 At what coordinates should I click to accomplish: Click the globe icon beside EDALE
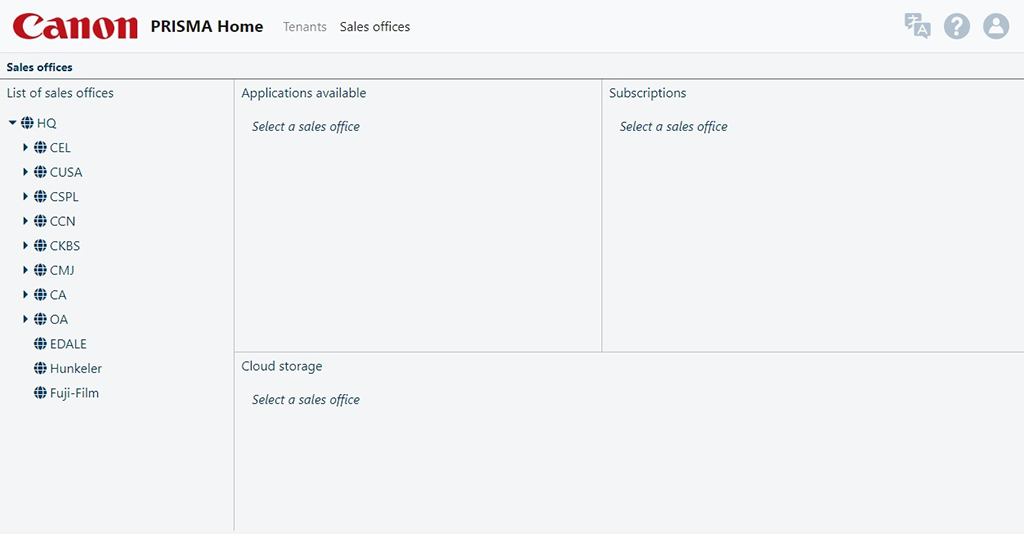(40, 344)
